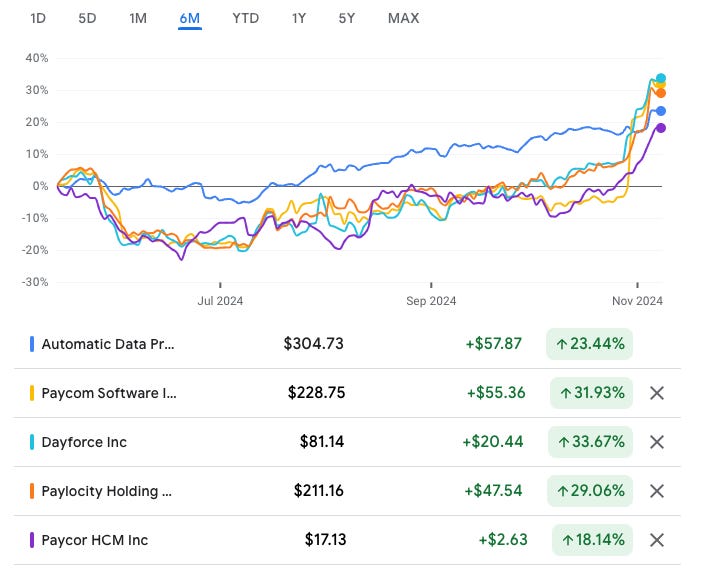
Task: Open Paycom Software stock name
Action: point(109,393)
